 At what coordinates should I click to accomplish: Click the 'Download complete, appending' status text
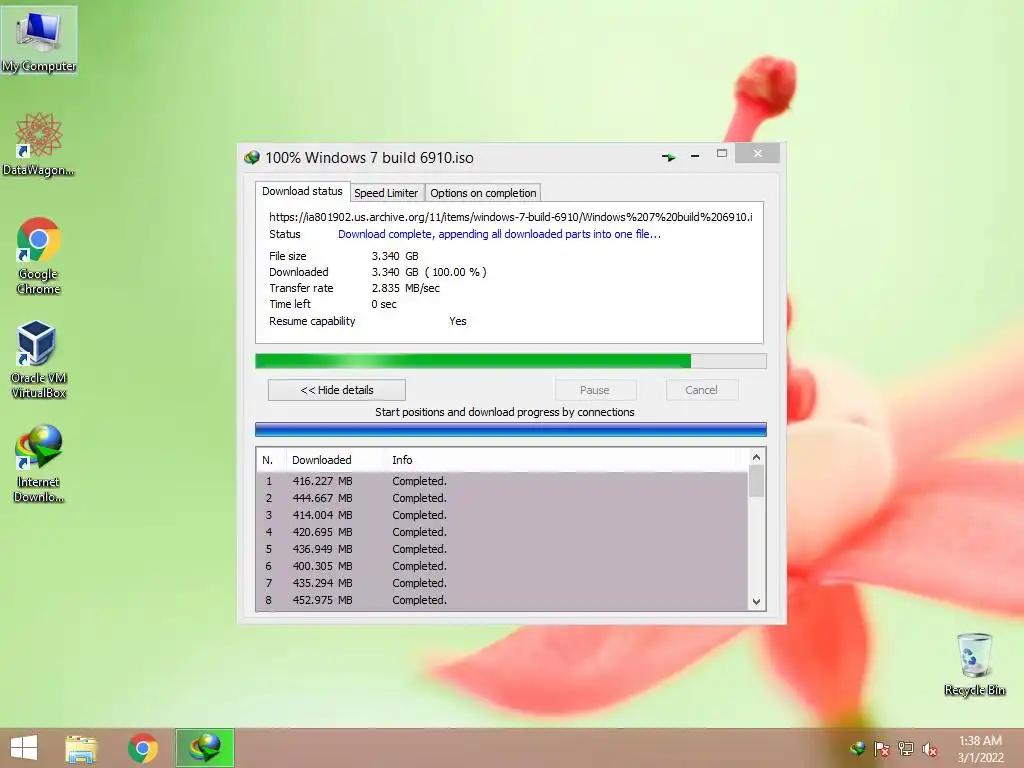500,234
